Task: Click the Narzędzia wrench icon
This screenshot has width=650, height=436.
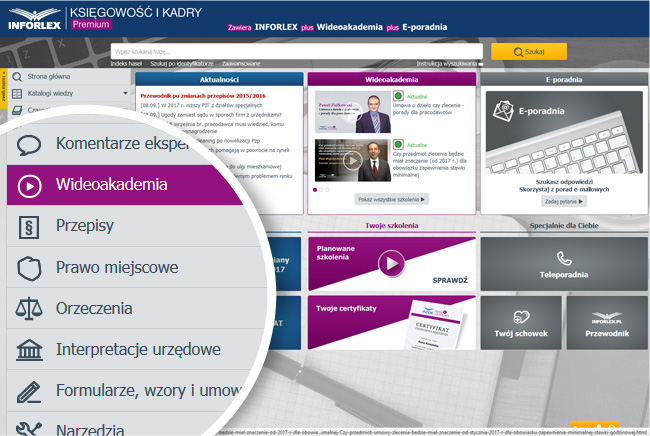Action: coord(29,429)
